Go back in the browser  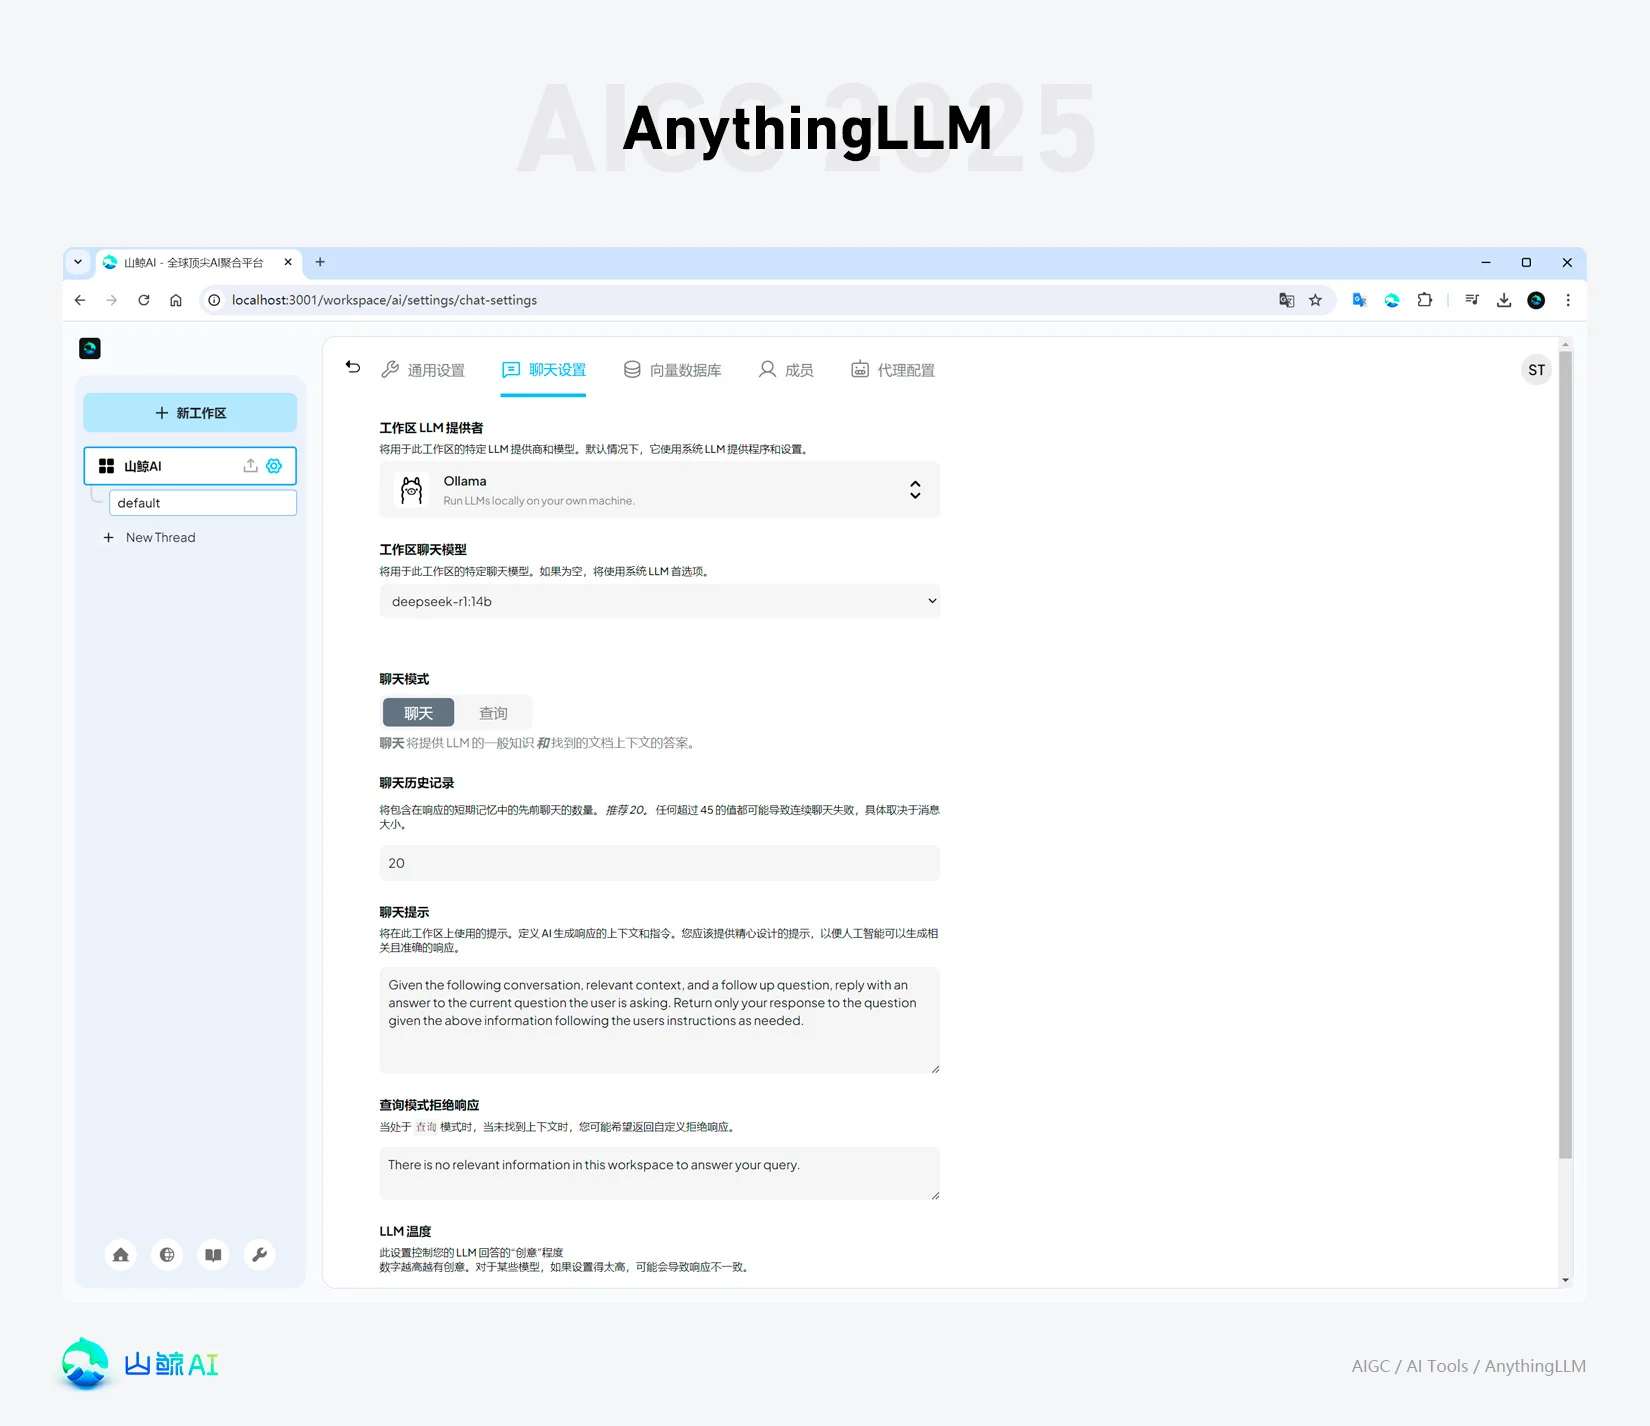(80, 300)
